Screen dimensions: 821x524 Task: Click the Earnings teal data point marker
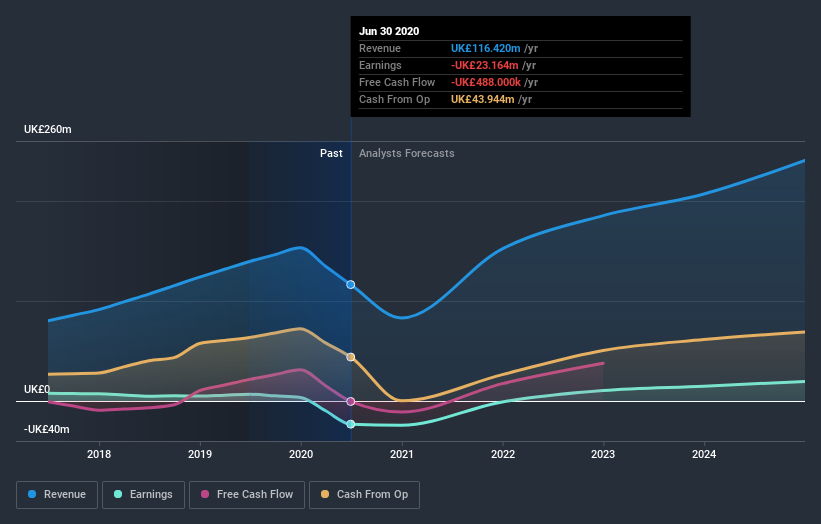click(x=351, y=424)
